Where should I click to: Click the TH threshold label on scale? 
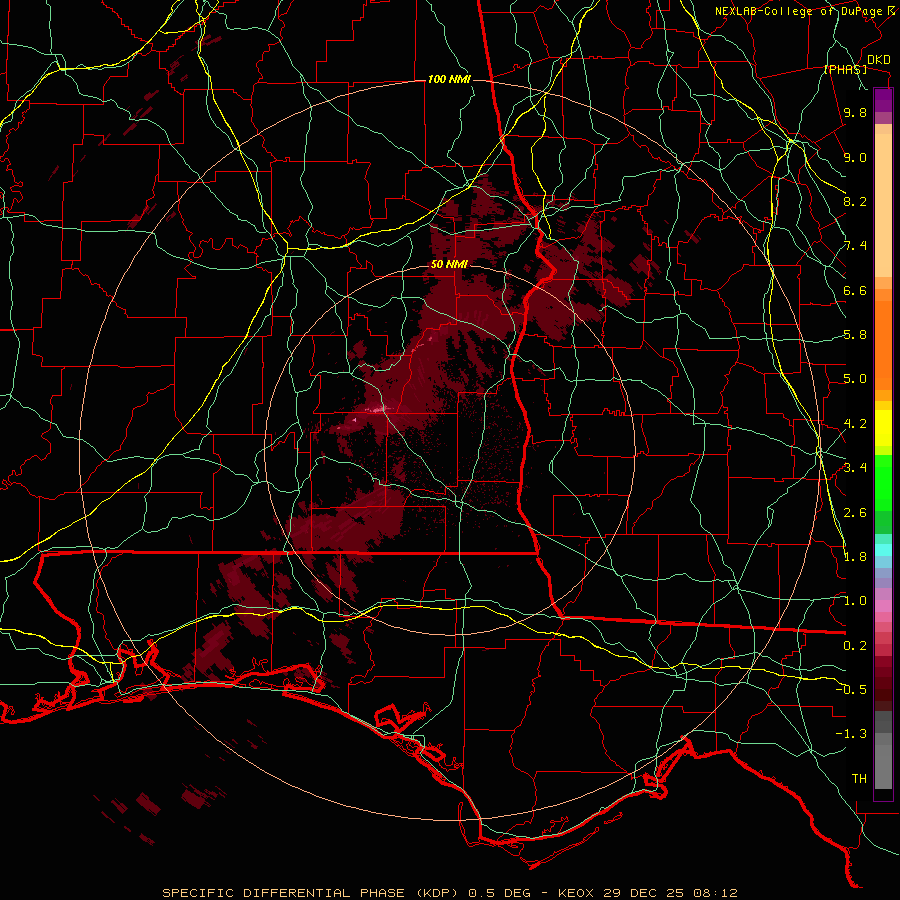859,779
